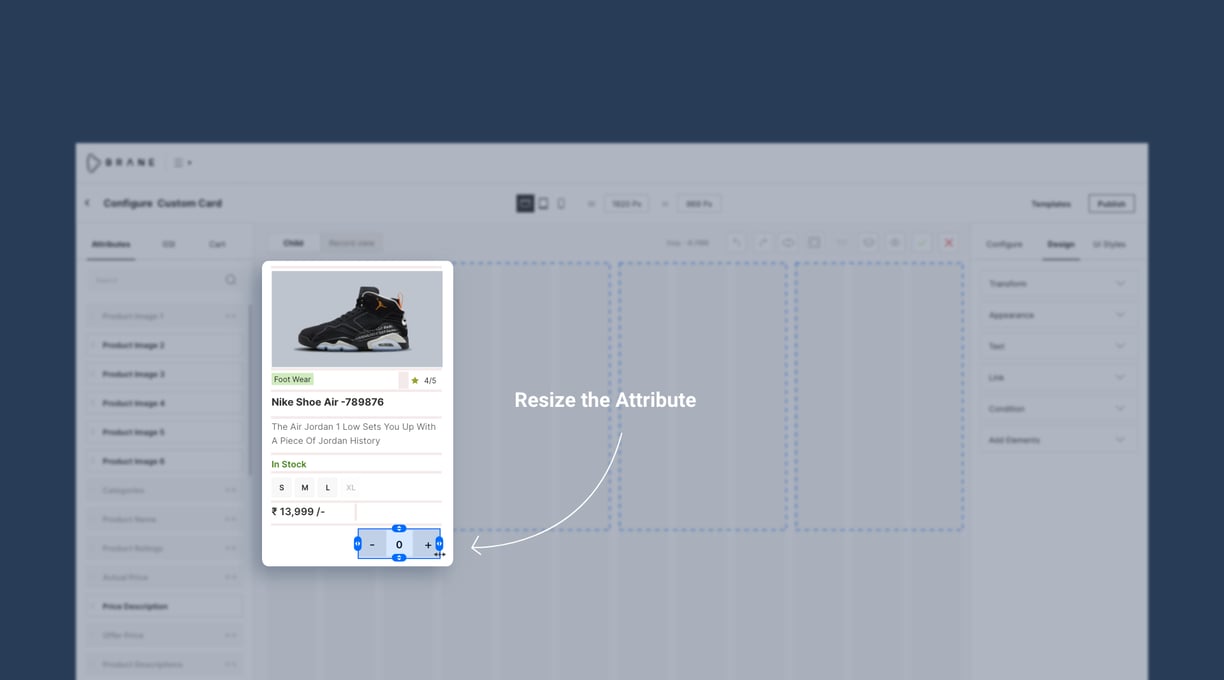Click the Nike Shoe Air -789876 title
The height and width of the screenshot is (680, 1224).
click(328, 402)
